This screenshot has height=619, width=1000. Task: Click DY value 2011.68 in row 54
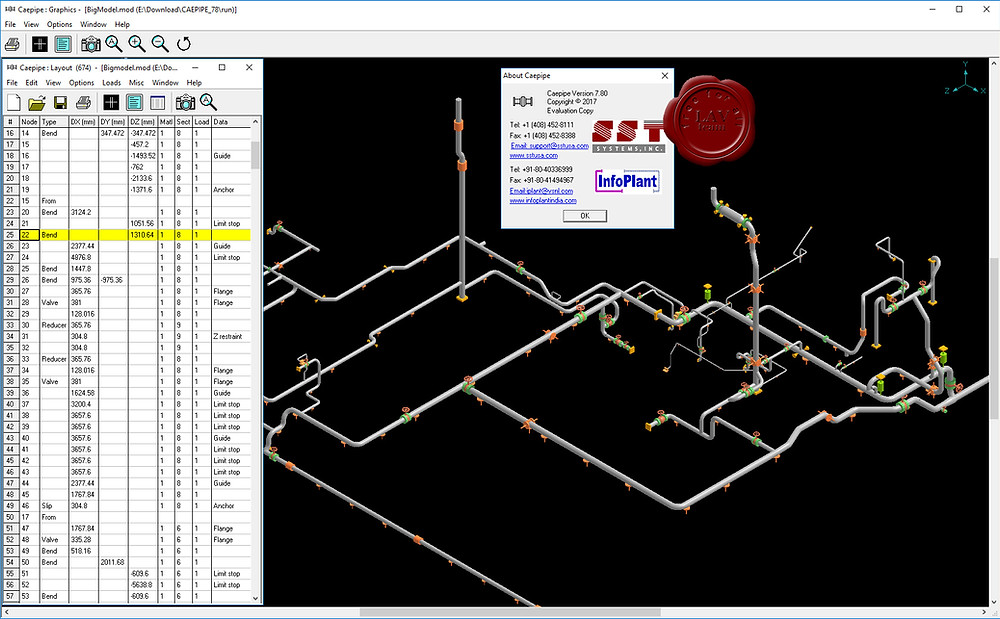pyautogui.click(x=113, y=562)
